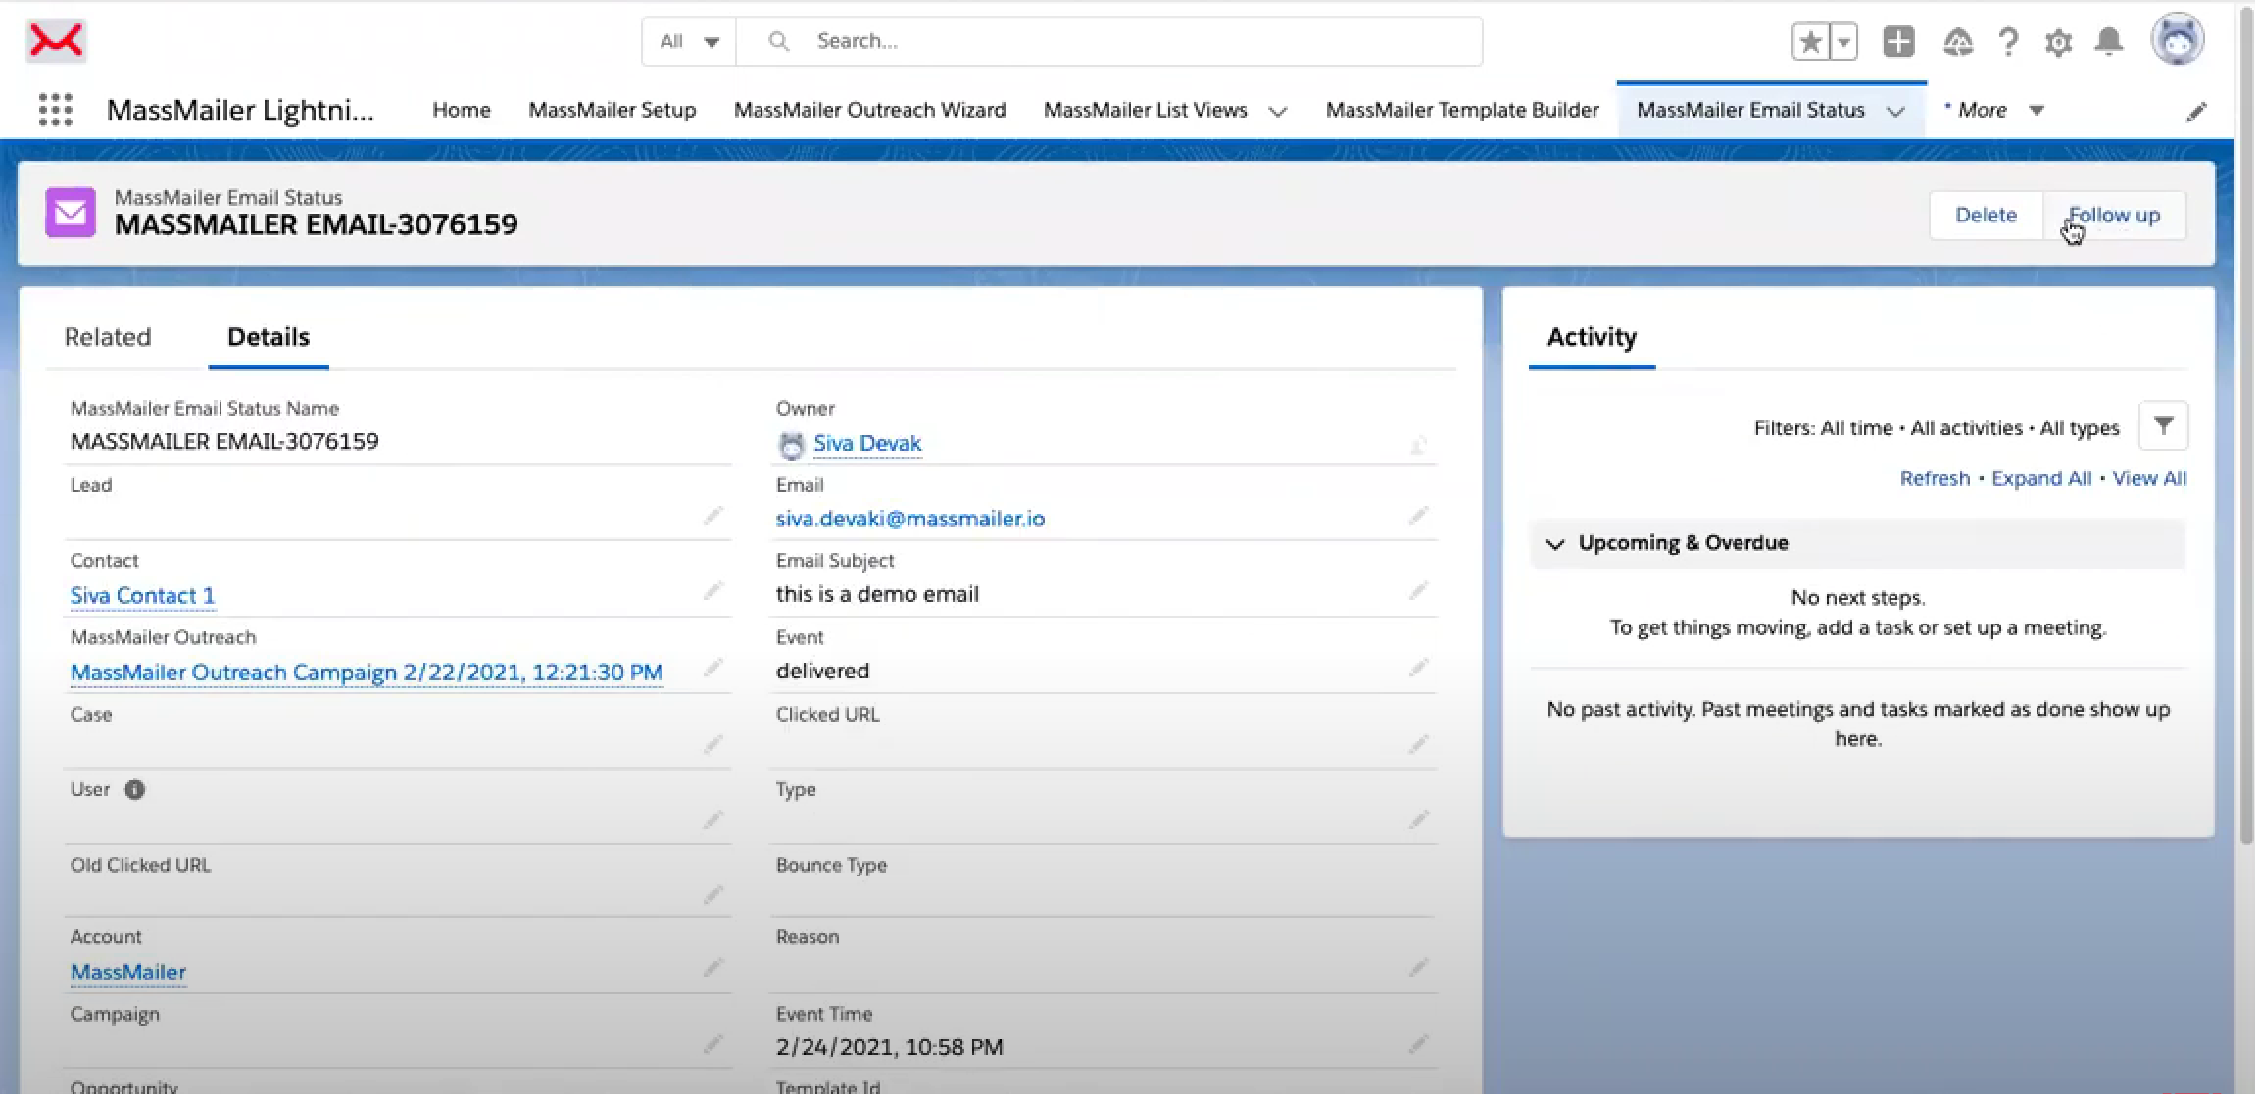Open the Help question mark icon

(x=2007, y=42)
